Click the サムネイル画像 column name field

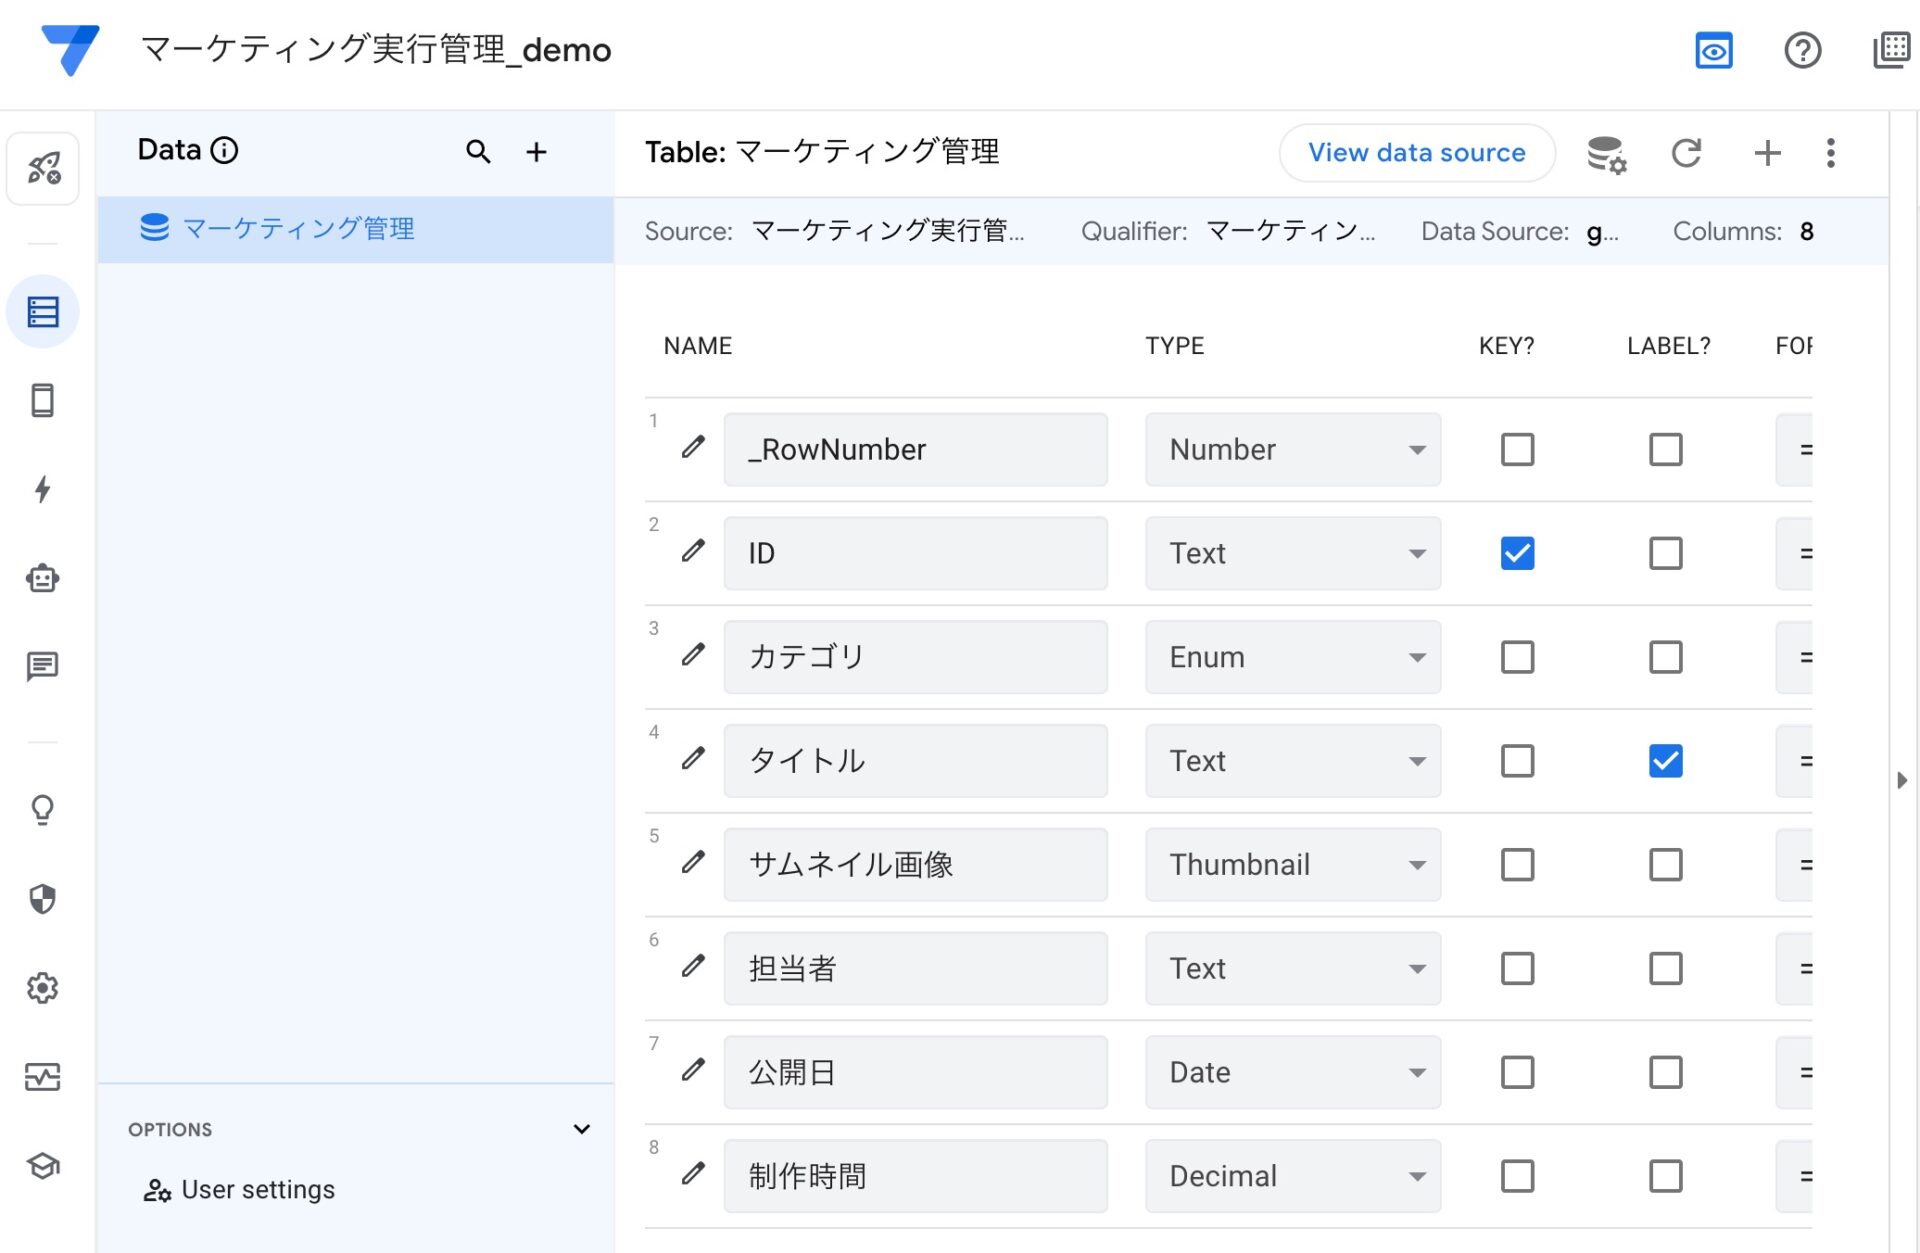pos(915,864)
